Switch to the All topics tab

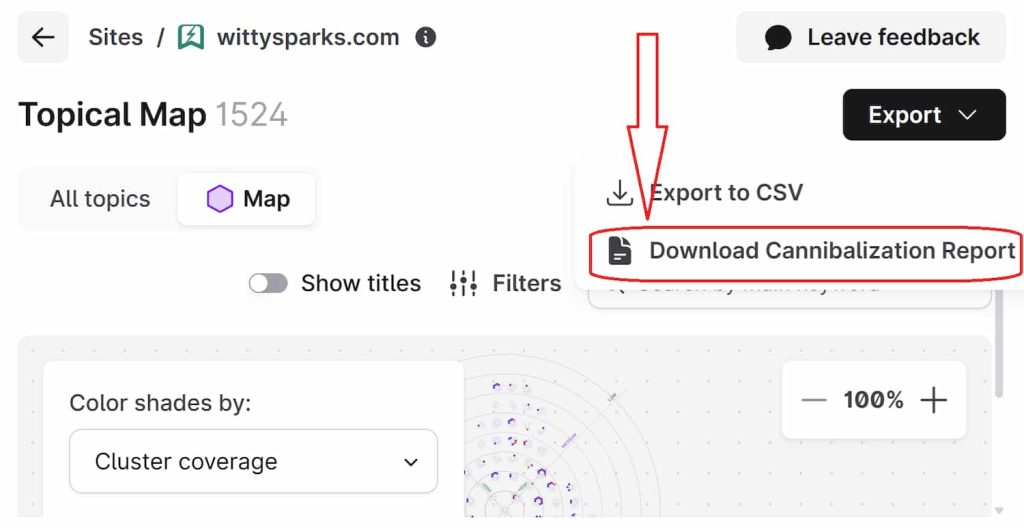[x=100, y=199]
